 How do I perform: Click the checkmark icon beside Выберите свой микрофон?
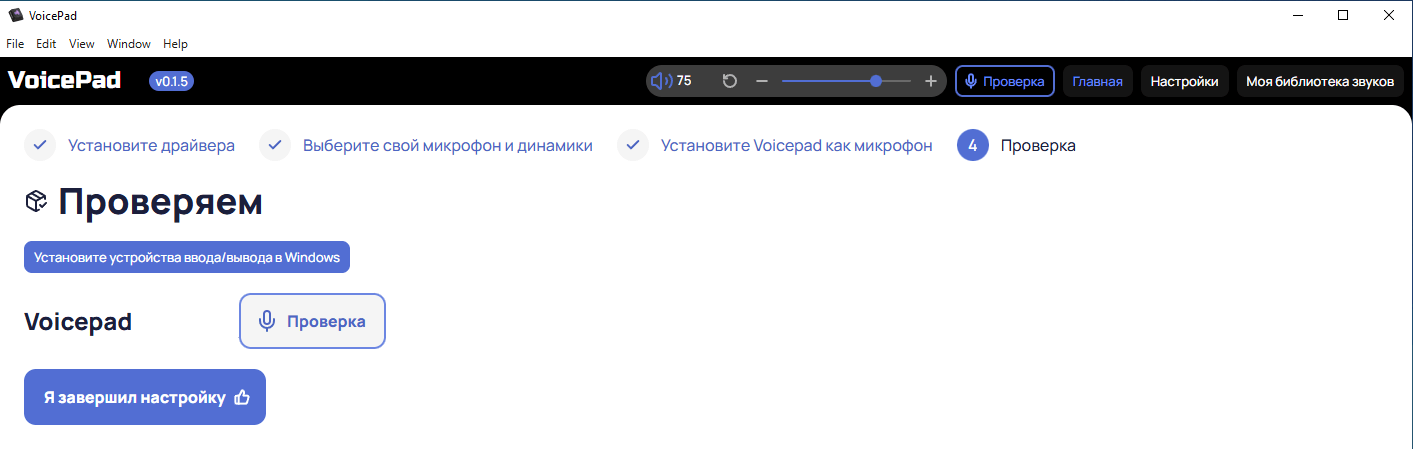point(275,145)
